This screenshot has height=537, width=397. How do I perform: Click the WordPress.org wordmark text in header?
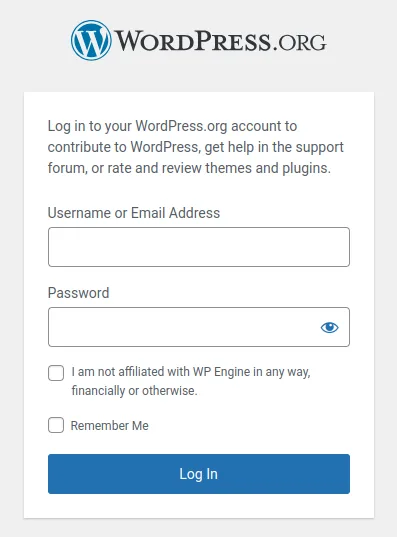220,41
